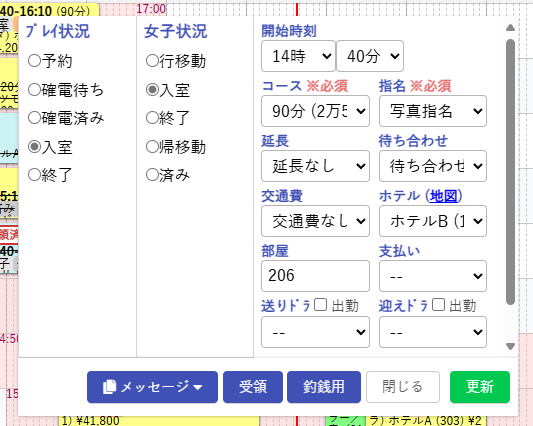Tick the 出勤 checkbox beside 迎えドラ
This screenshot has height=426, width=533.
[x=438, y=305]
